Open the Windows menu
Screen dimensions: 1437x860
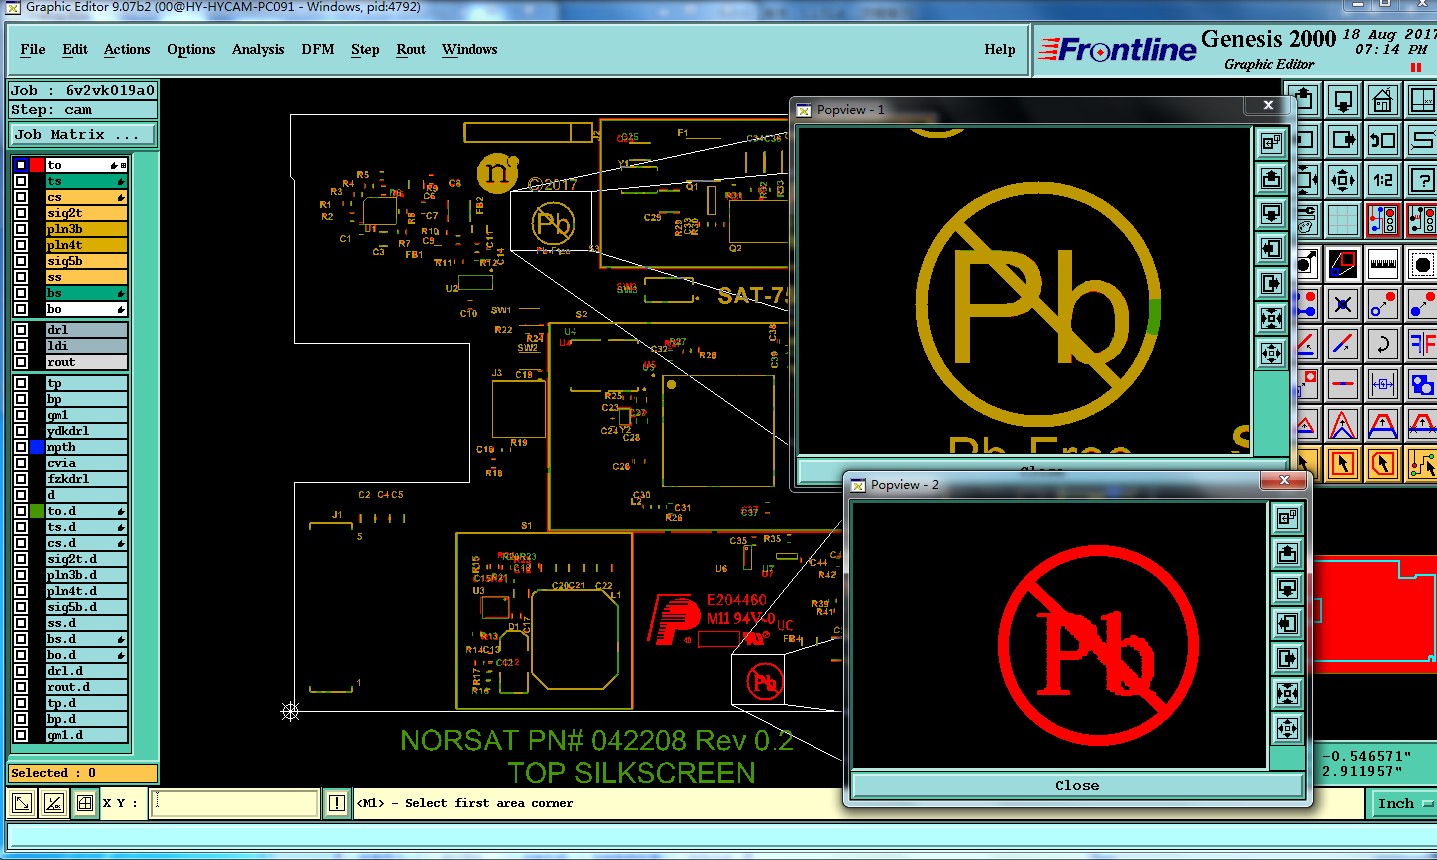coord(470,49)
